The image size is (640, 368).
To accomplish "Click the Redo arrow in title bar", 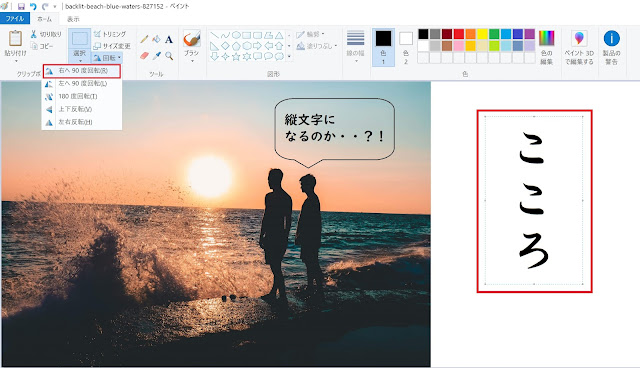I will [45, 7].
